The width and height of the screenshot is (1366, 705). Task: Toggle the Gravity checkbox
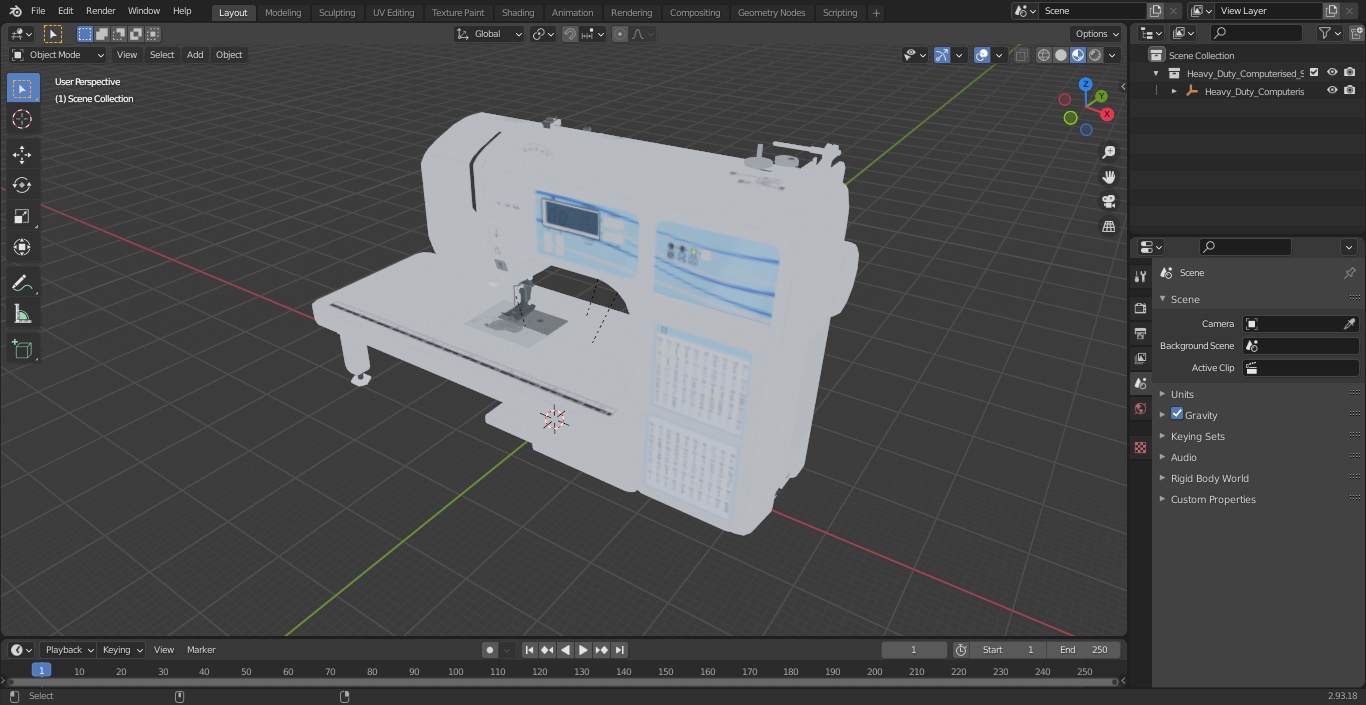pos(1177,414)
